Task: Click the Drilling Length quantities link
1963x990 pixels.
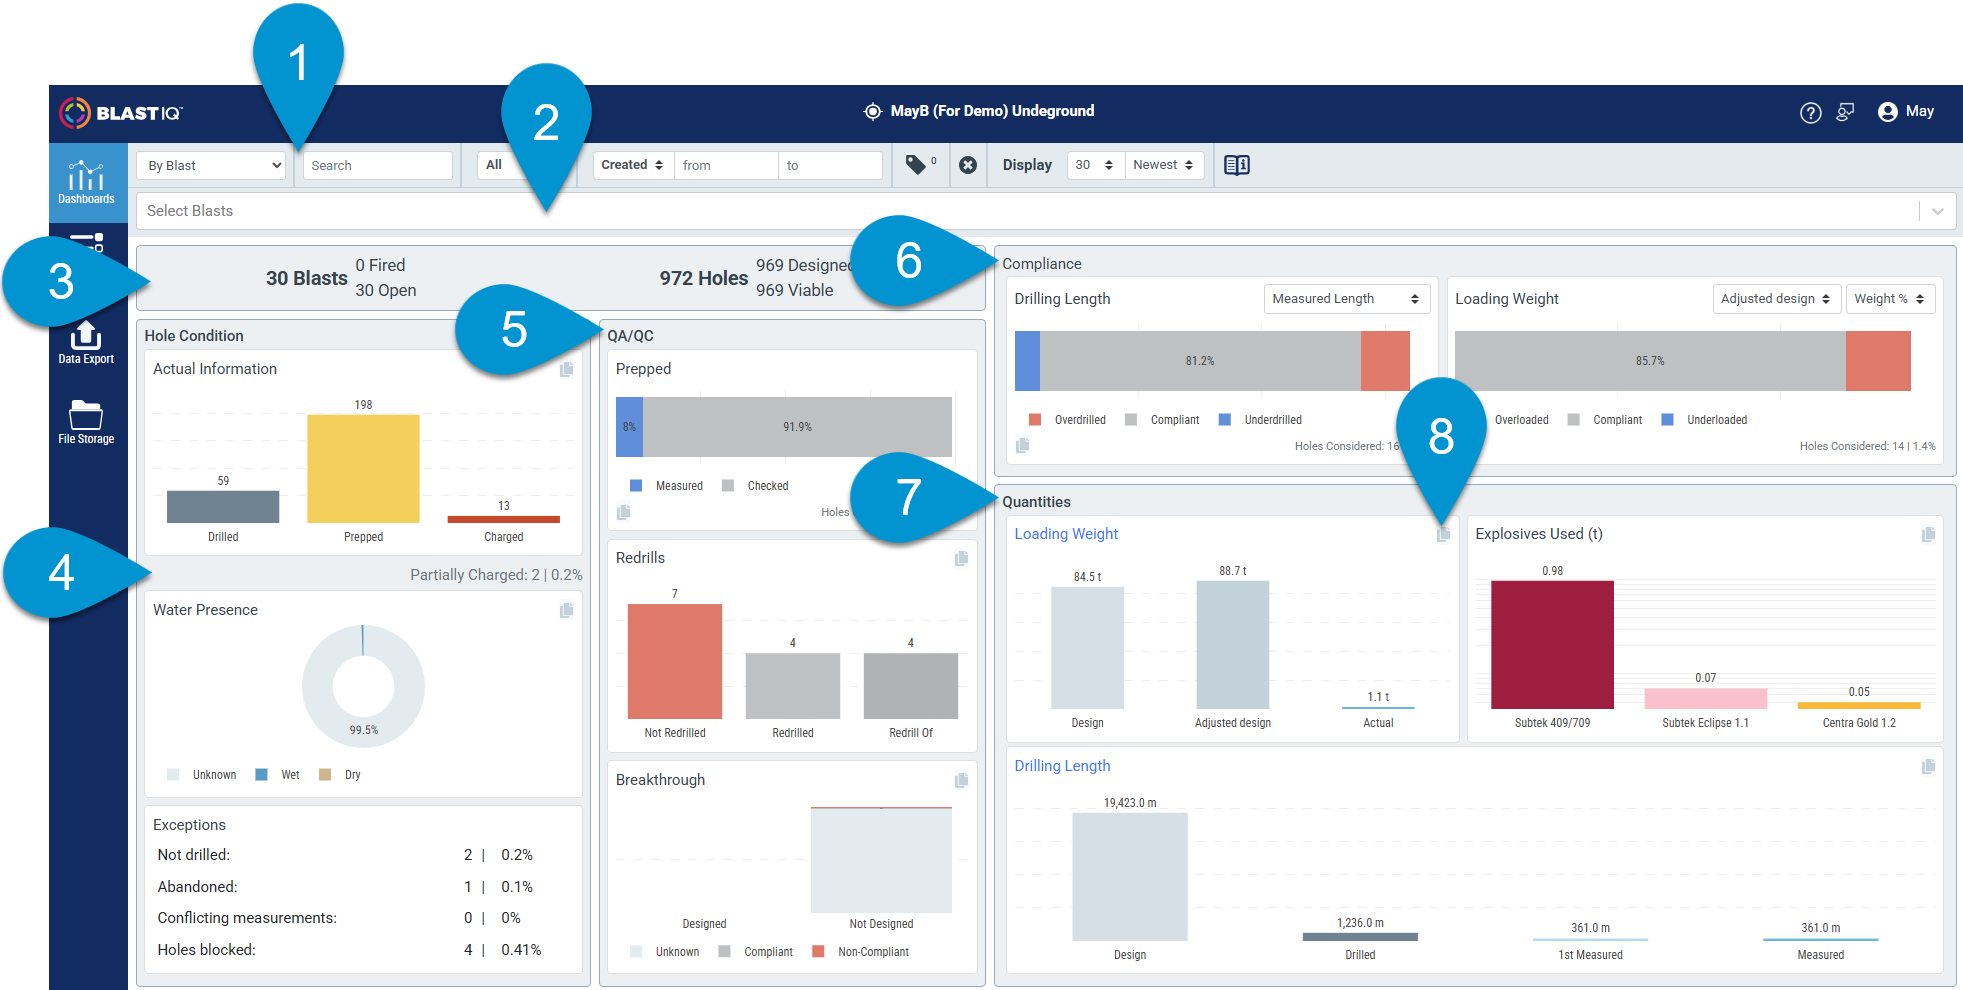Action: (x=1062, y=766)
